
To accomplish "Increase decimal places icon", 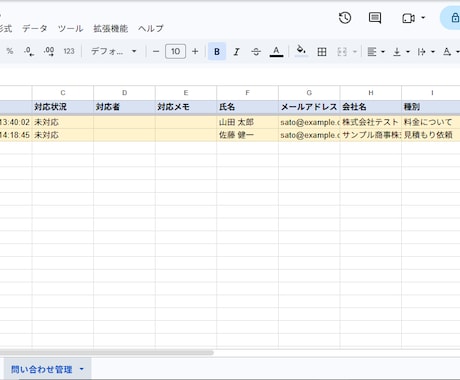I will click(49, 51).
